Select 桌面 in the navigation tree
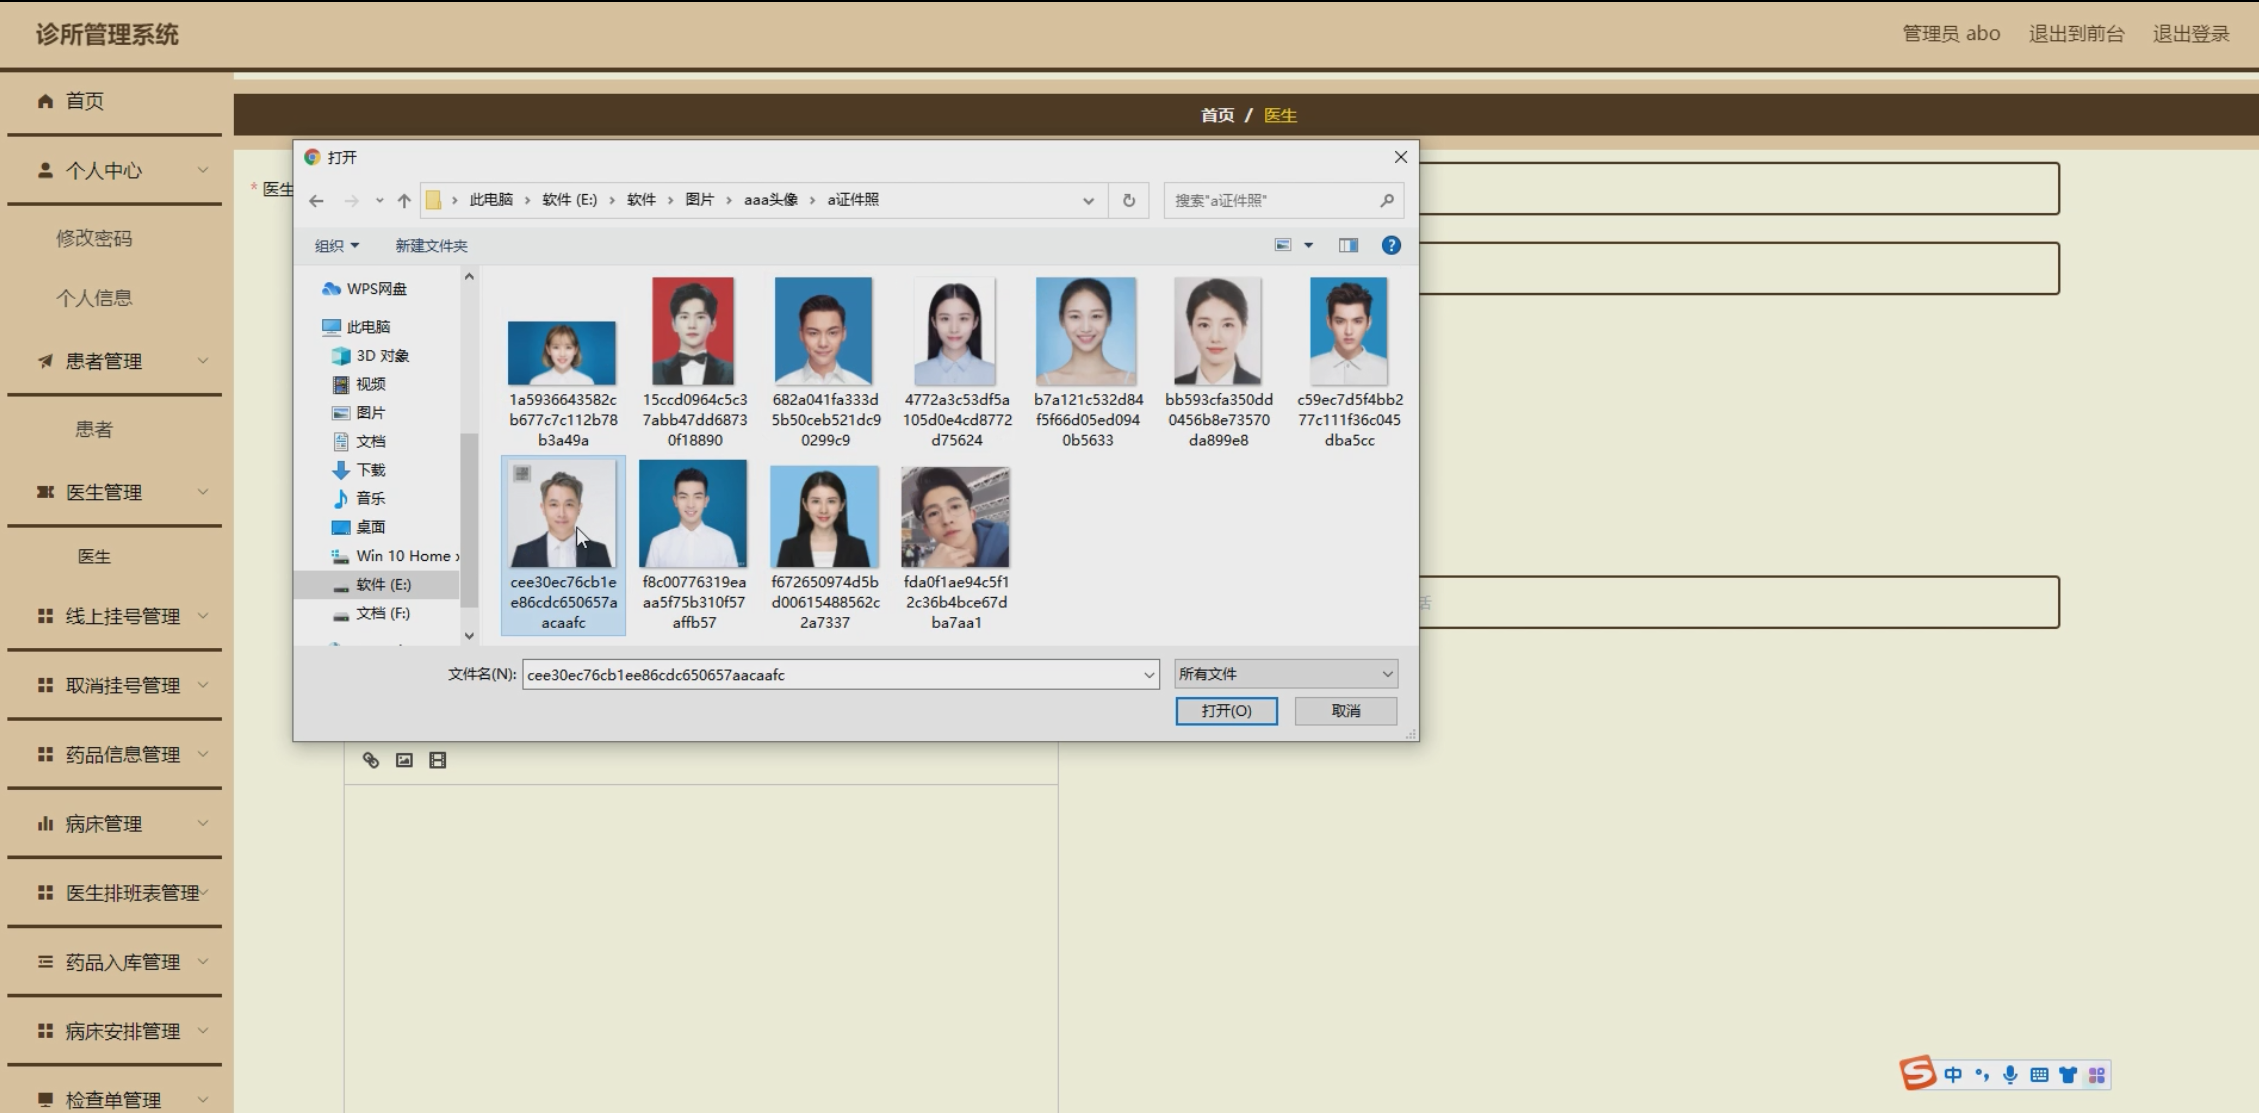Viewport: 2259px width, 1113px height. [370, 527]
